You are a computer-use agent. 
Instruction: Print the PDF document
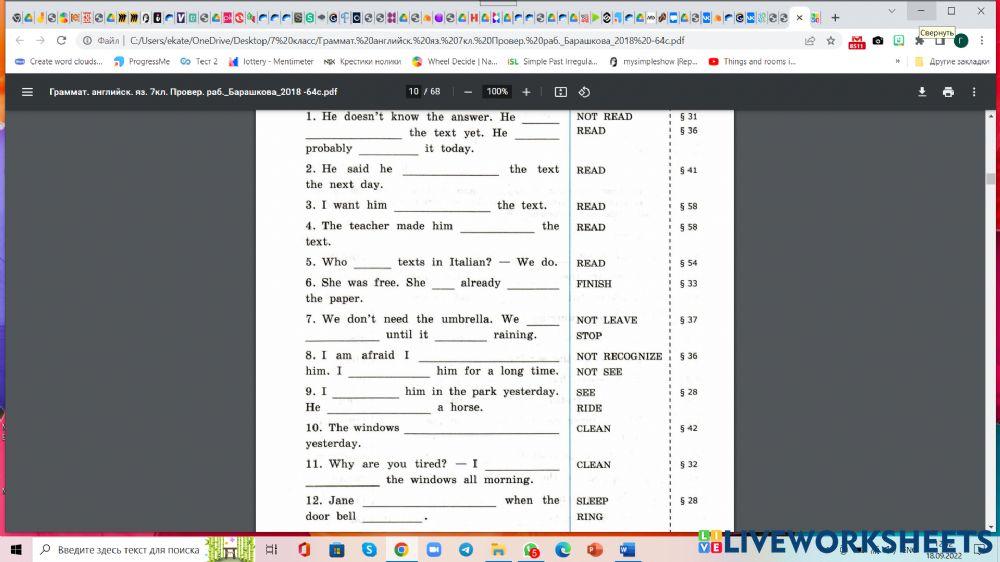point(948,92)
